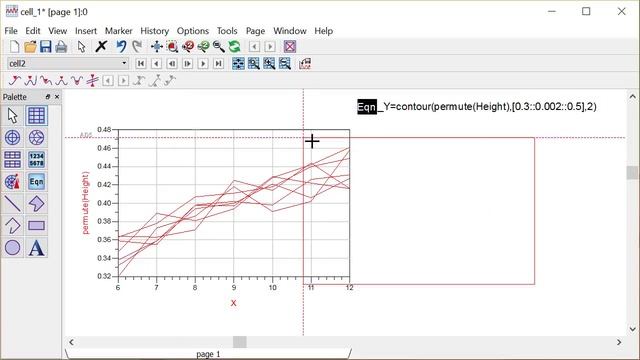Select the Polygon drawing tool

(36, 204)
